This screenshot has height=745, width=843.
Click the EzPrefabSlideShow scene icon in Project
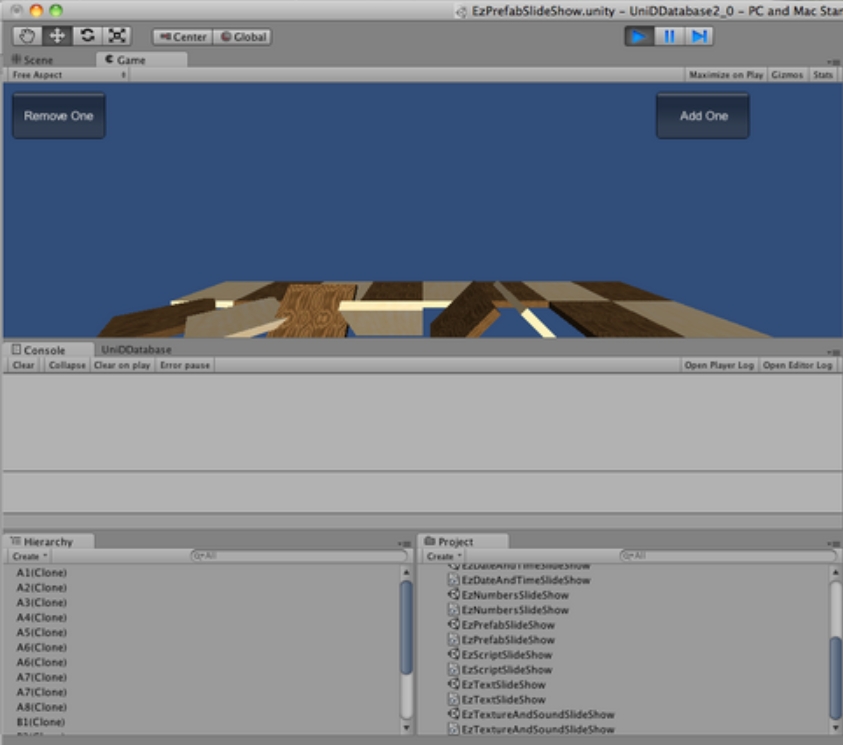coord(453,625)
